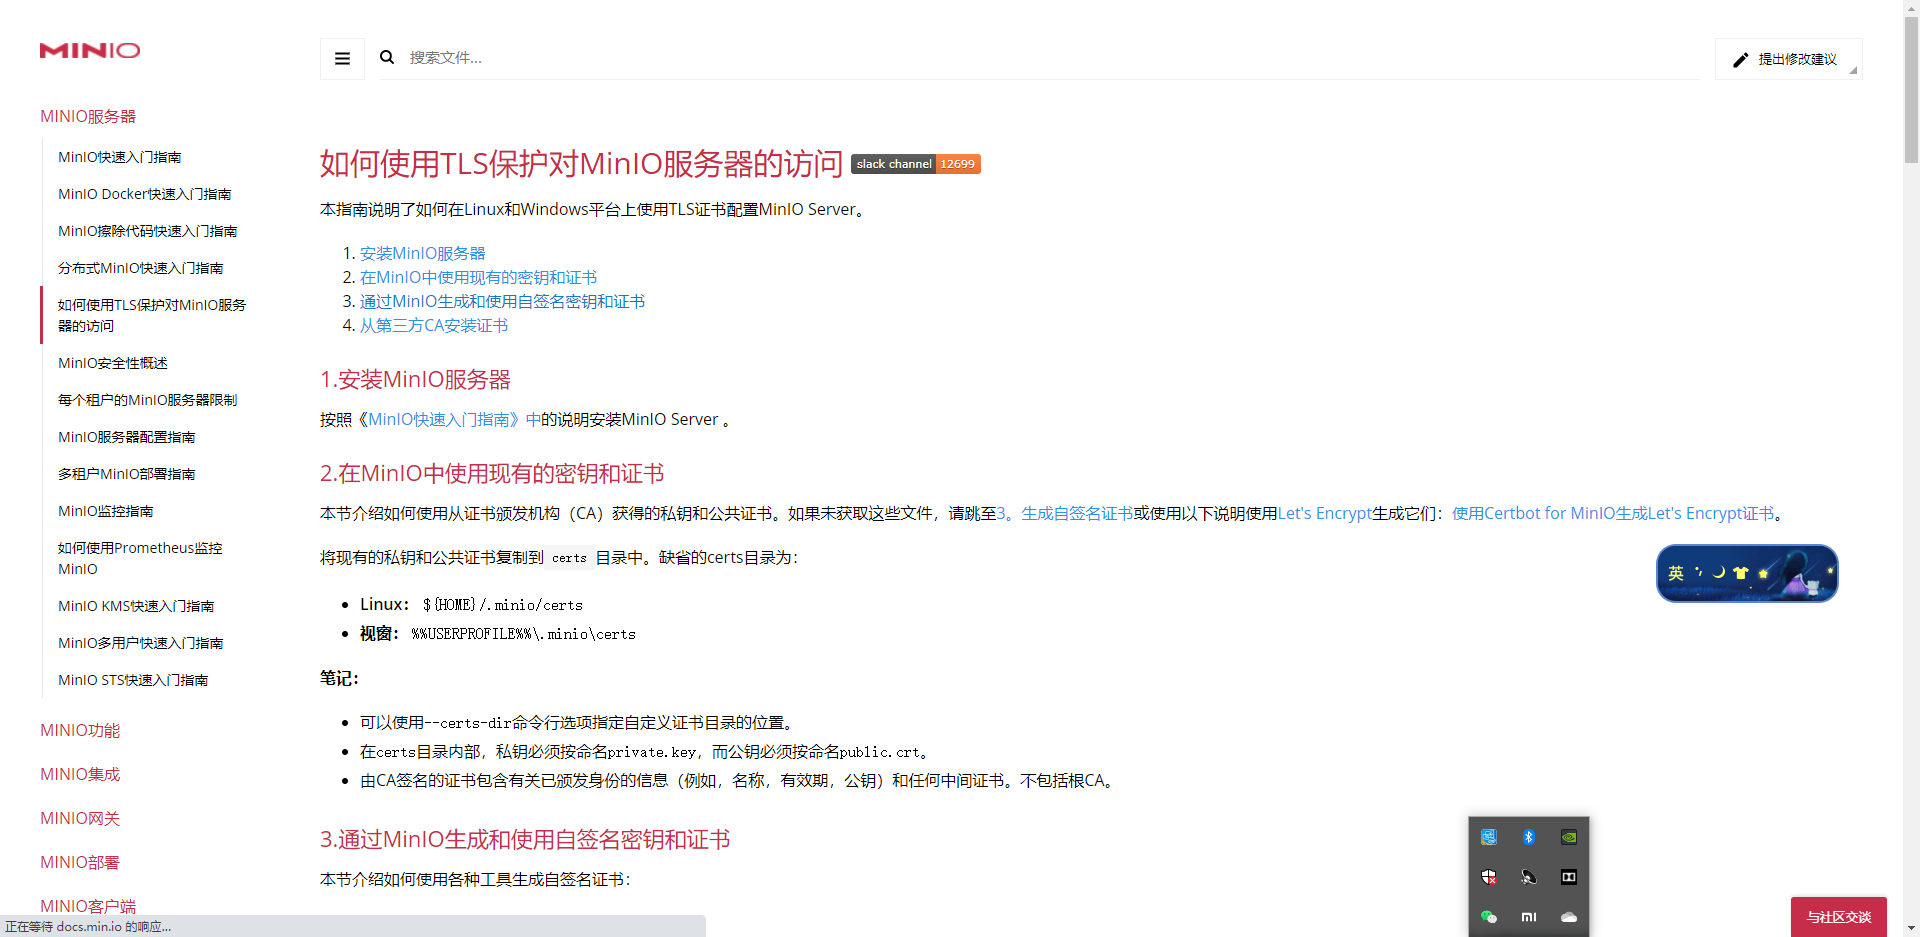Click the 与社区交谈 button
The image size is (1920, 937).
click(1838, 916)
